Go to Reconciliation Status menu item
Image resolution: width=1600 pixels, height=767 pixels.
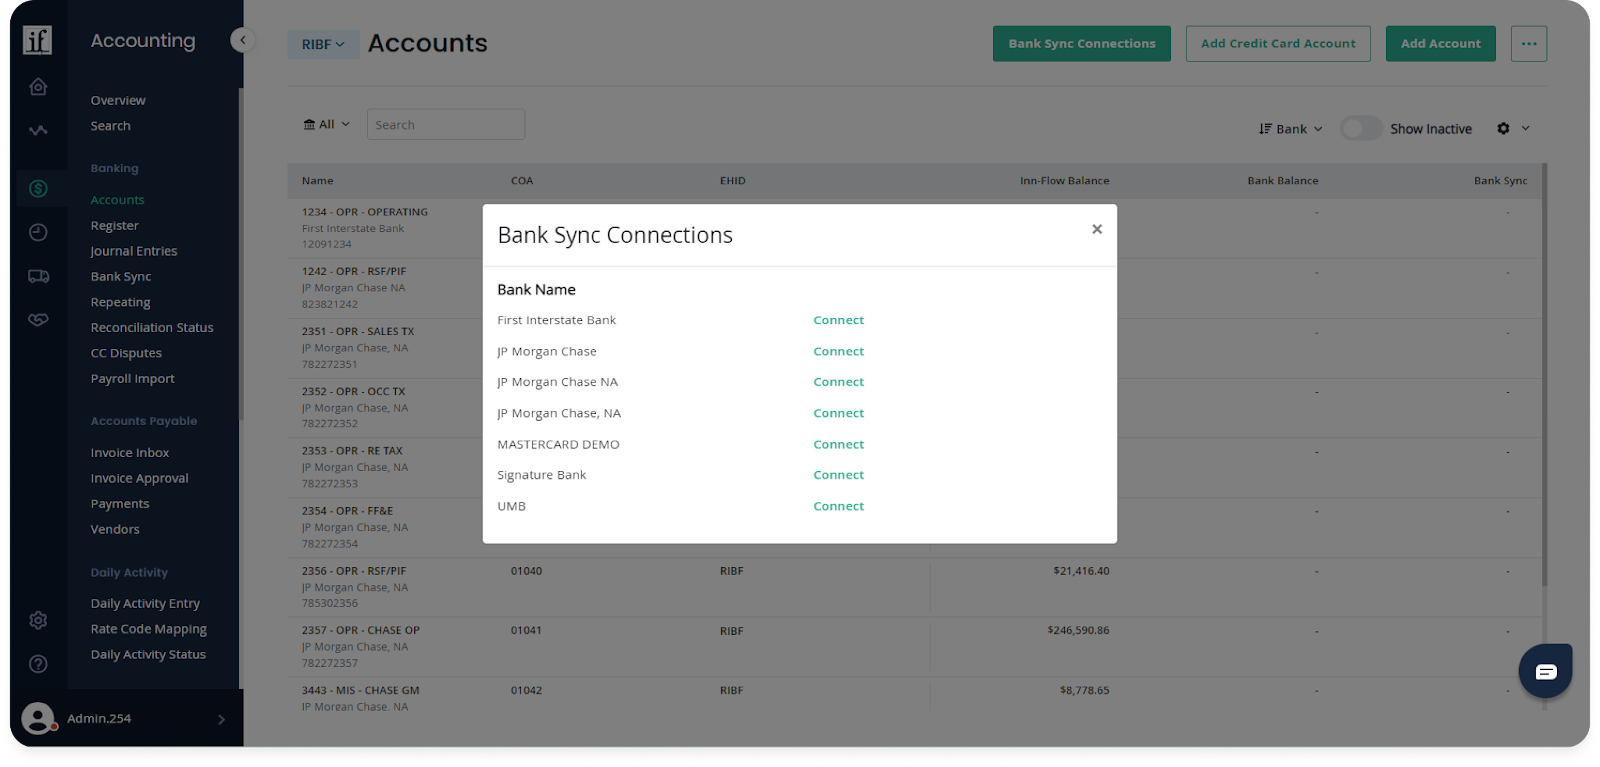152,327
